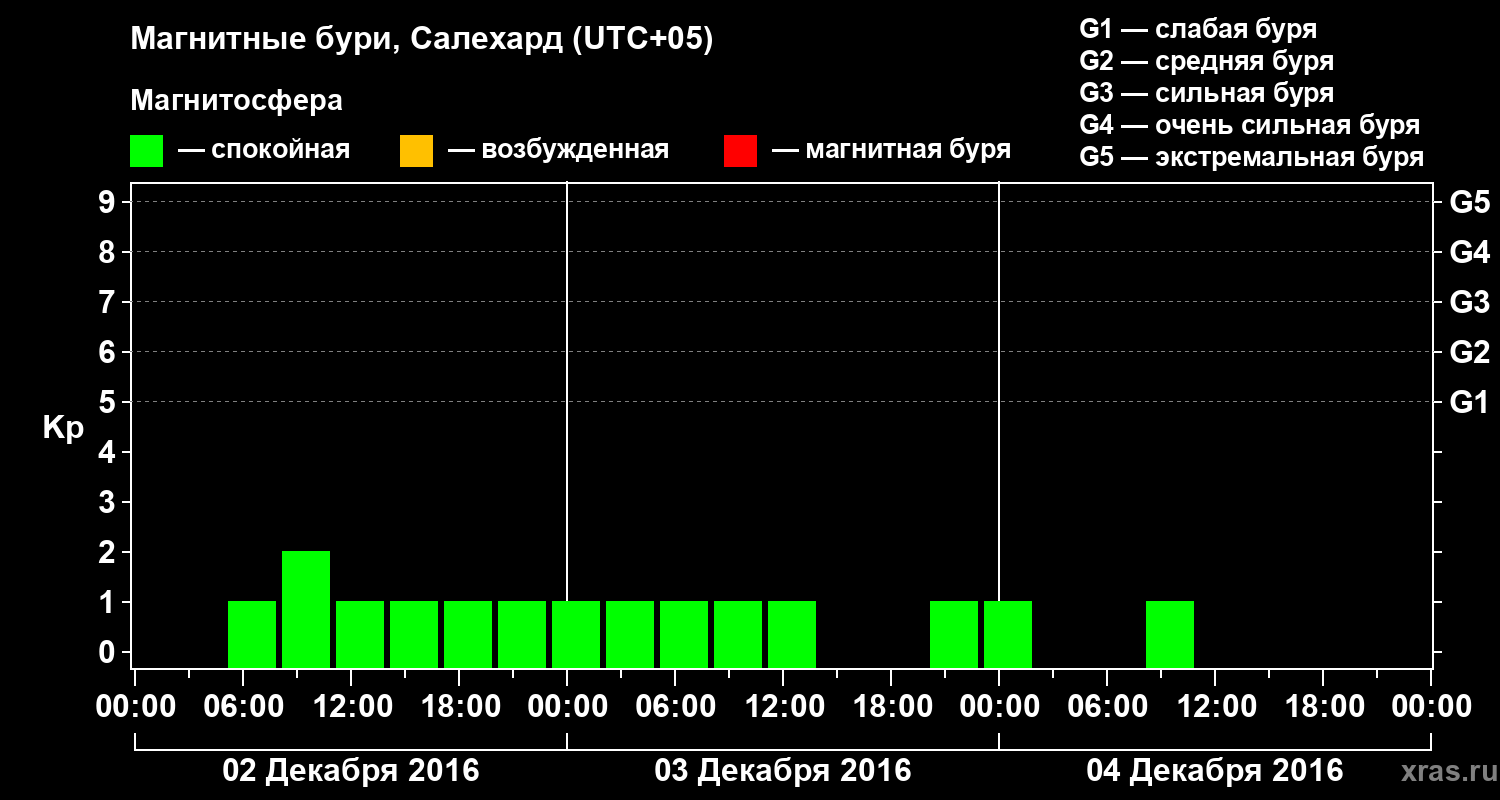This screenshot has width=1500, height=800.
Task: Click the 03 Декабря bar just before midnight
Action: click(x=954, y=634)
